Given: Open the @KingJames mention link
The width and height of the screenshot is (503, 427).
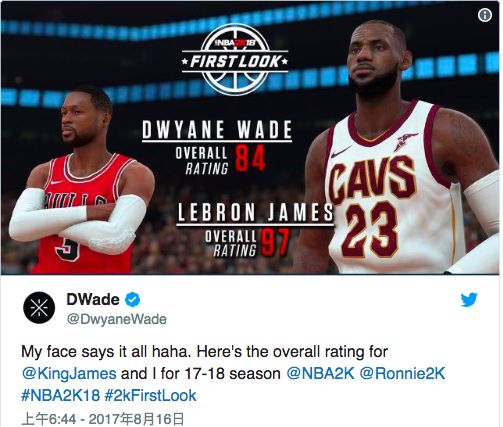Looking at the screenshot, I should point(69,373).
